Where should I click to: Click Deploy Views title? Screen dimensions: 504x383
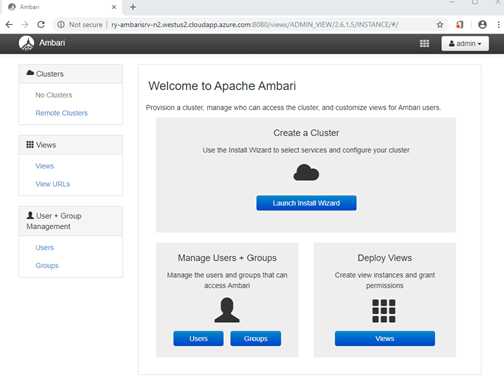[385, 258]
